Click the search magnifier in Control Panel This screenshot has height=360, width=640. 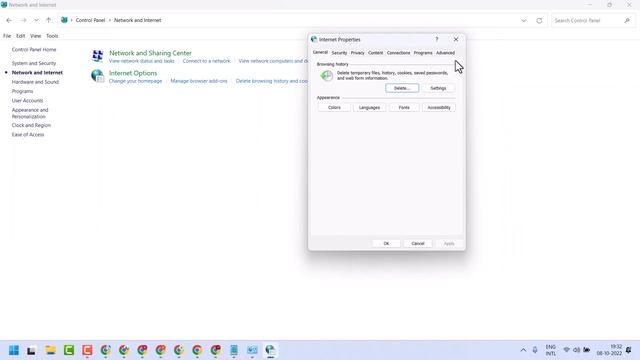tap(627, 20)
